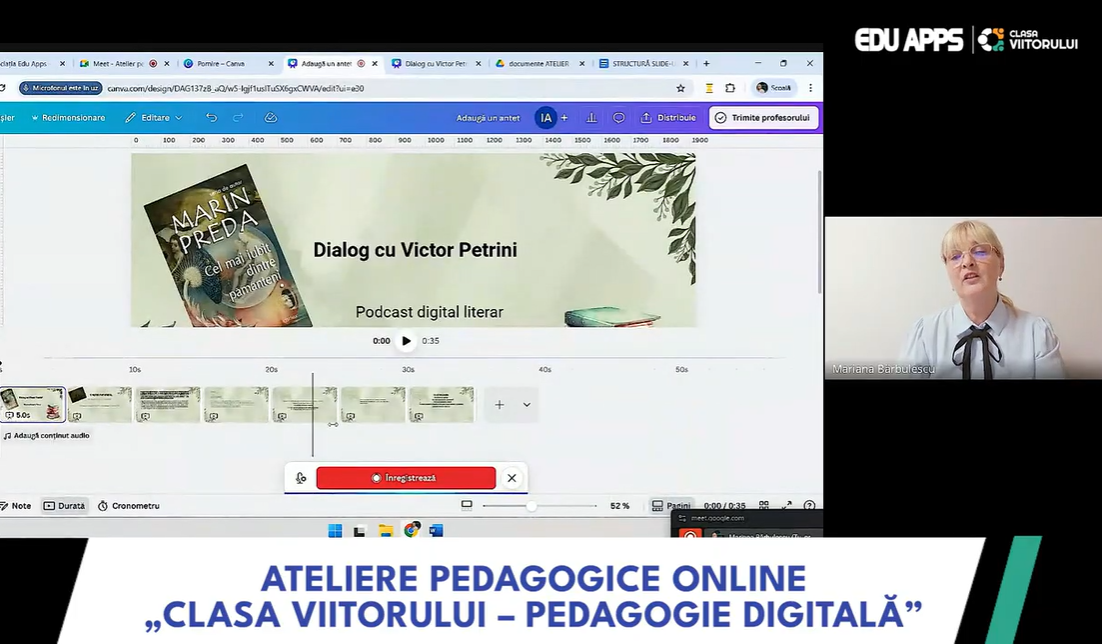1102x644 pixels.
Task: Toggle the Durată view button
Action: [x=64, y=505]
